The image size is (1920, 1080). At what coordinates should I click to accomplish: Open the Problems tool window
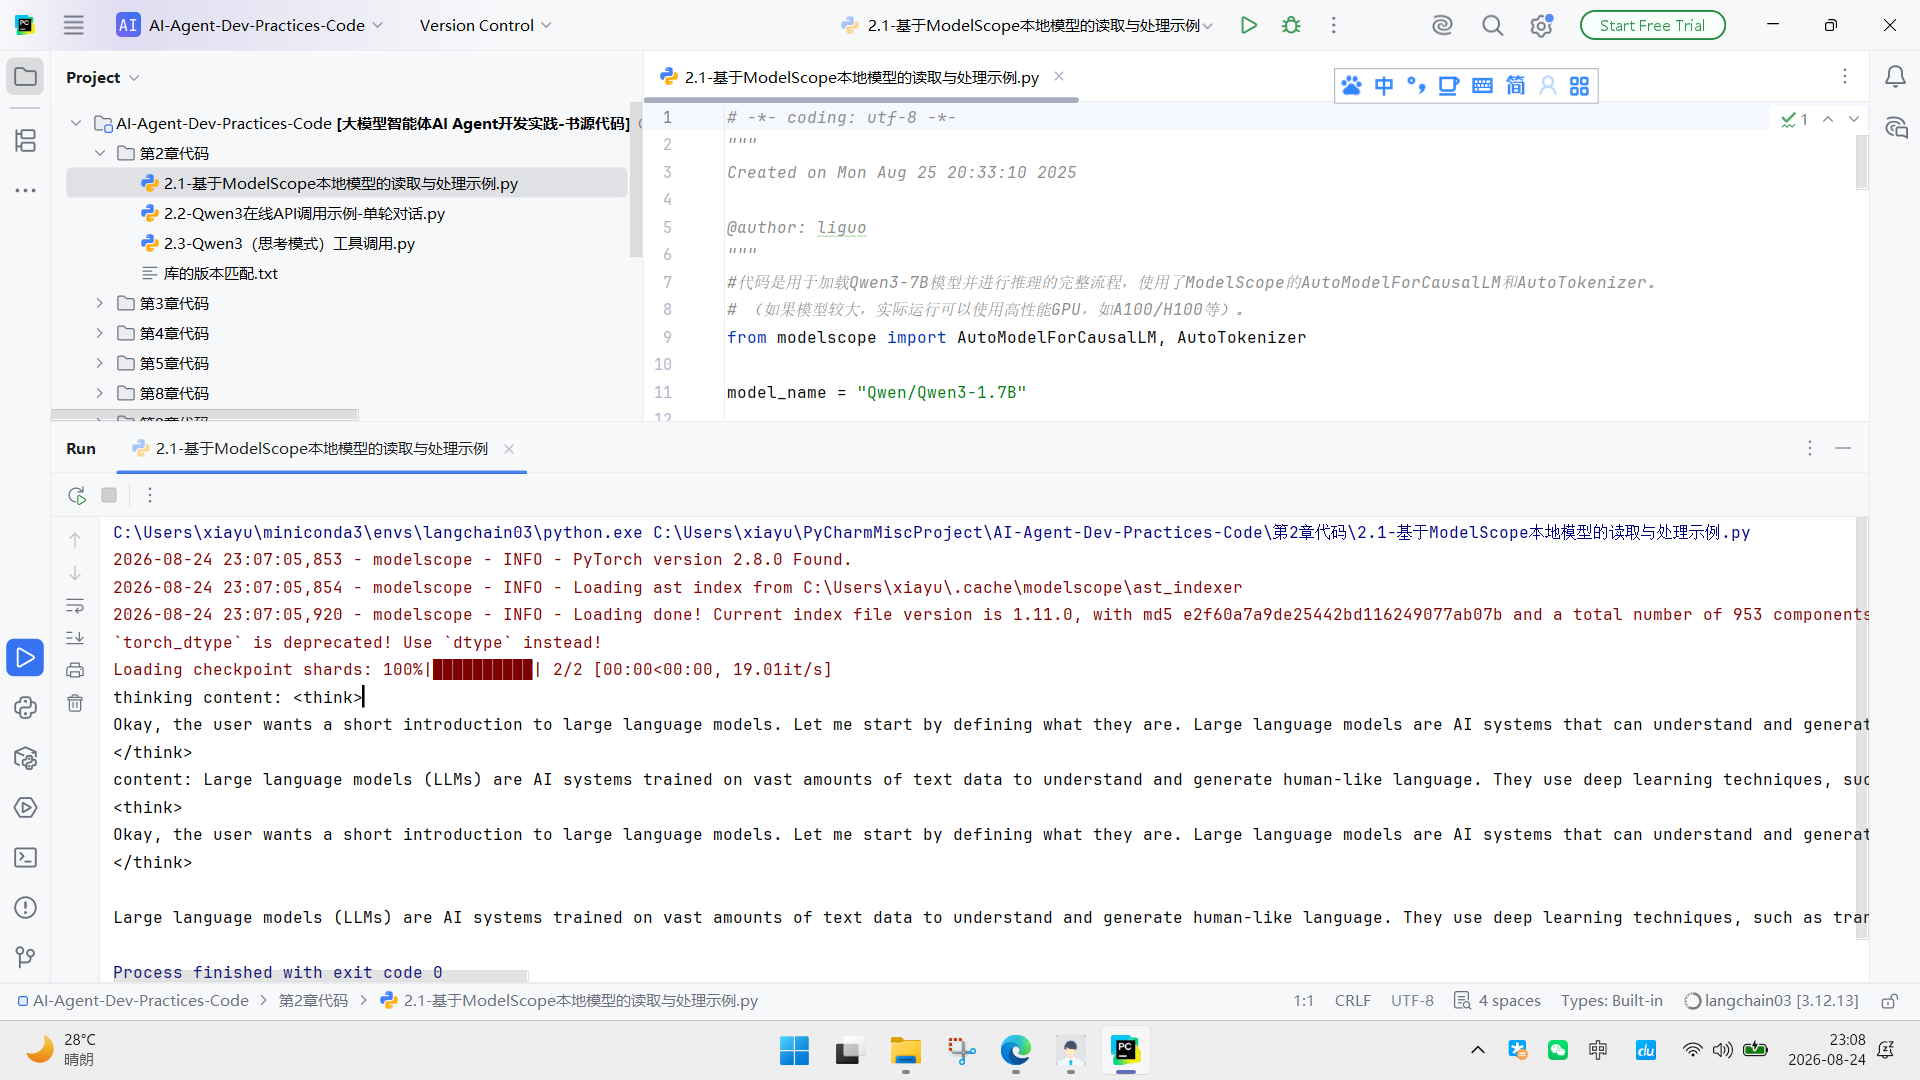point(26,908)
